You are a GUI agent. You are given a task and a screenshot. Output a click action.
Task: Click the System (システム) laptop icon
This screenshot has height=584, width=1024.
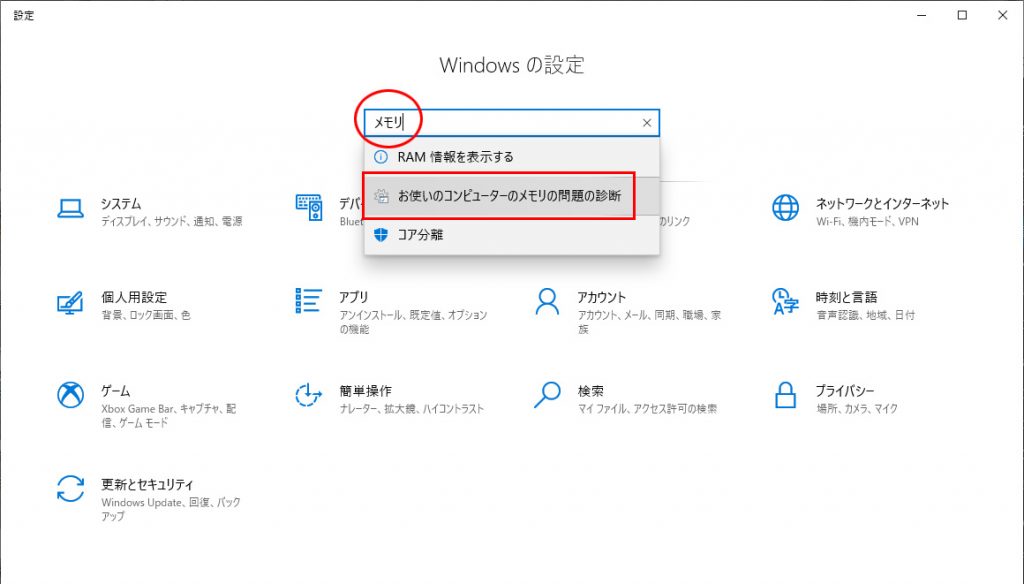pos(70,208)
